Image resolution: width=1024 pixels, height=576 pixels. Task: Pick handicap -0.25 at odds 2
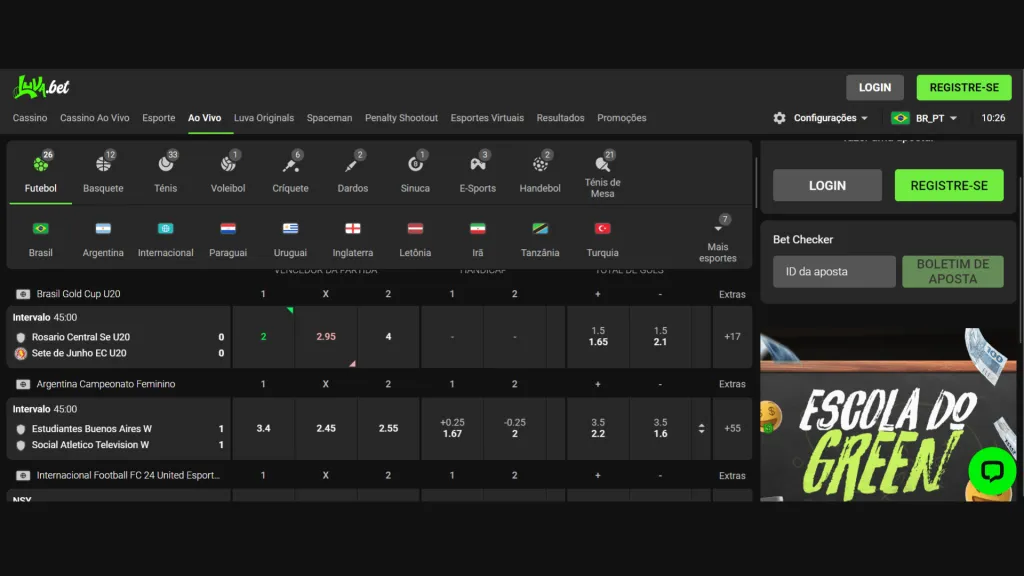tap(515, 428)
